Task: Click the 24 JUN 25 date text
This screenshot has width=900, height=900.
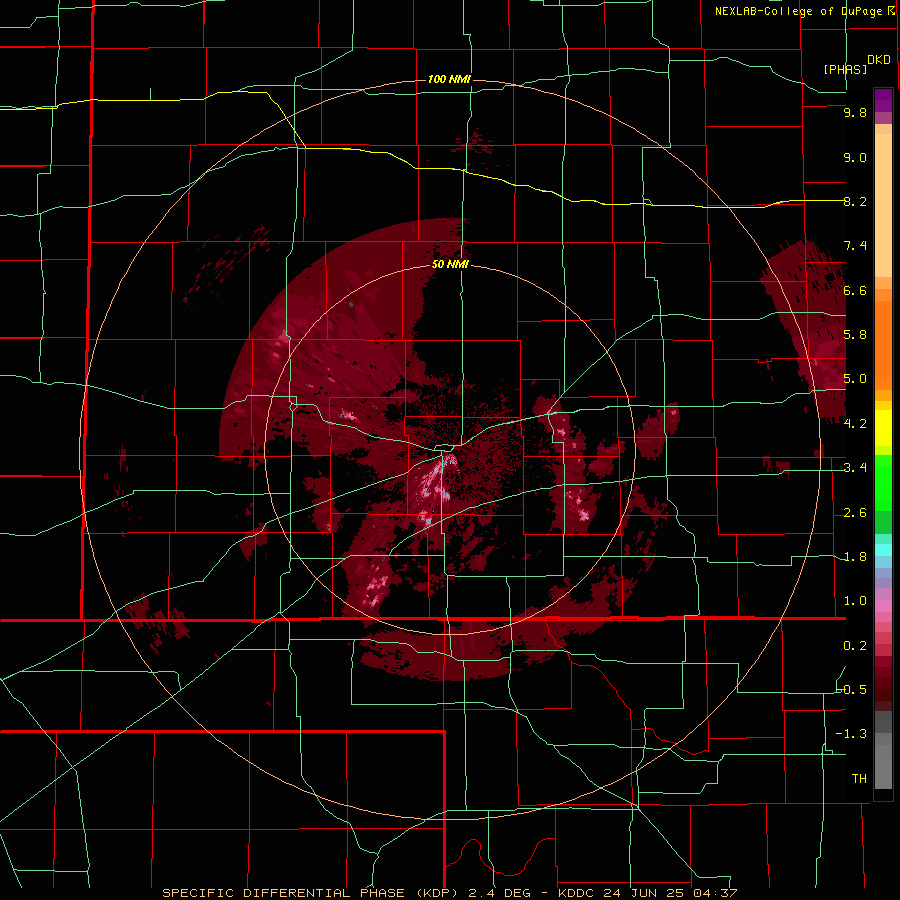Action: coord(642,893)
